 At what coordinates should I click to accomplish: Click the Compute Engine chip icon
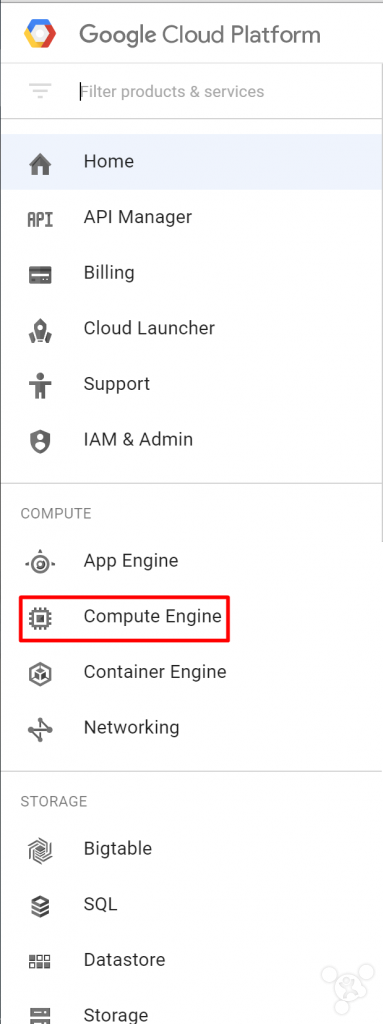(x=40, y=617)
